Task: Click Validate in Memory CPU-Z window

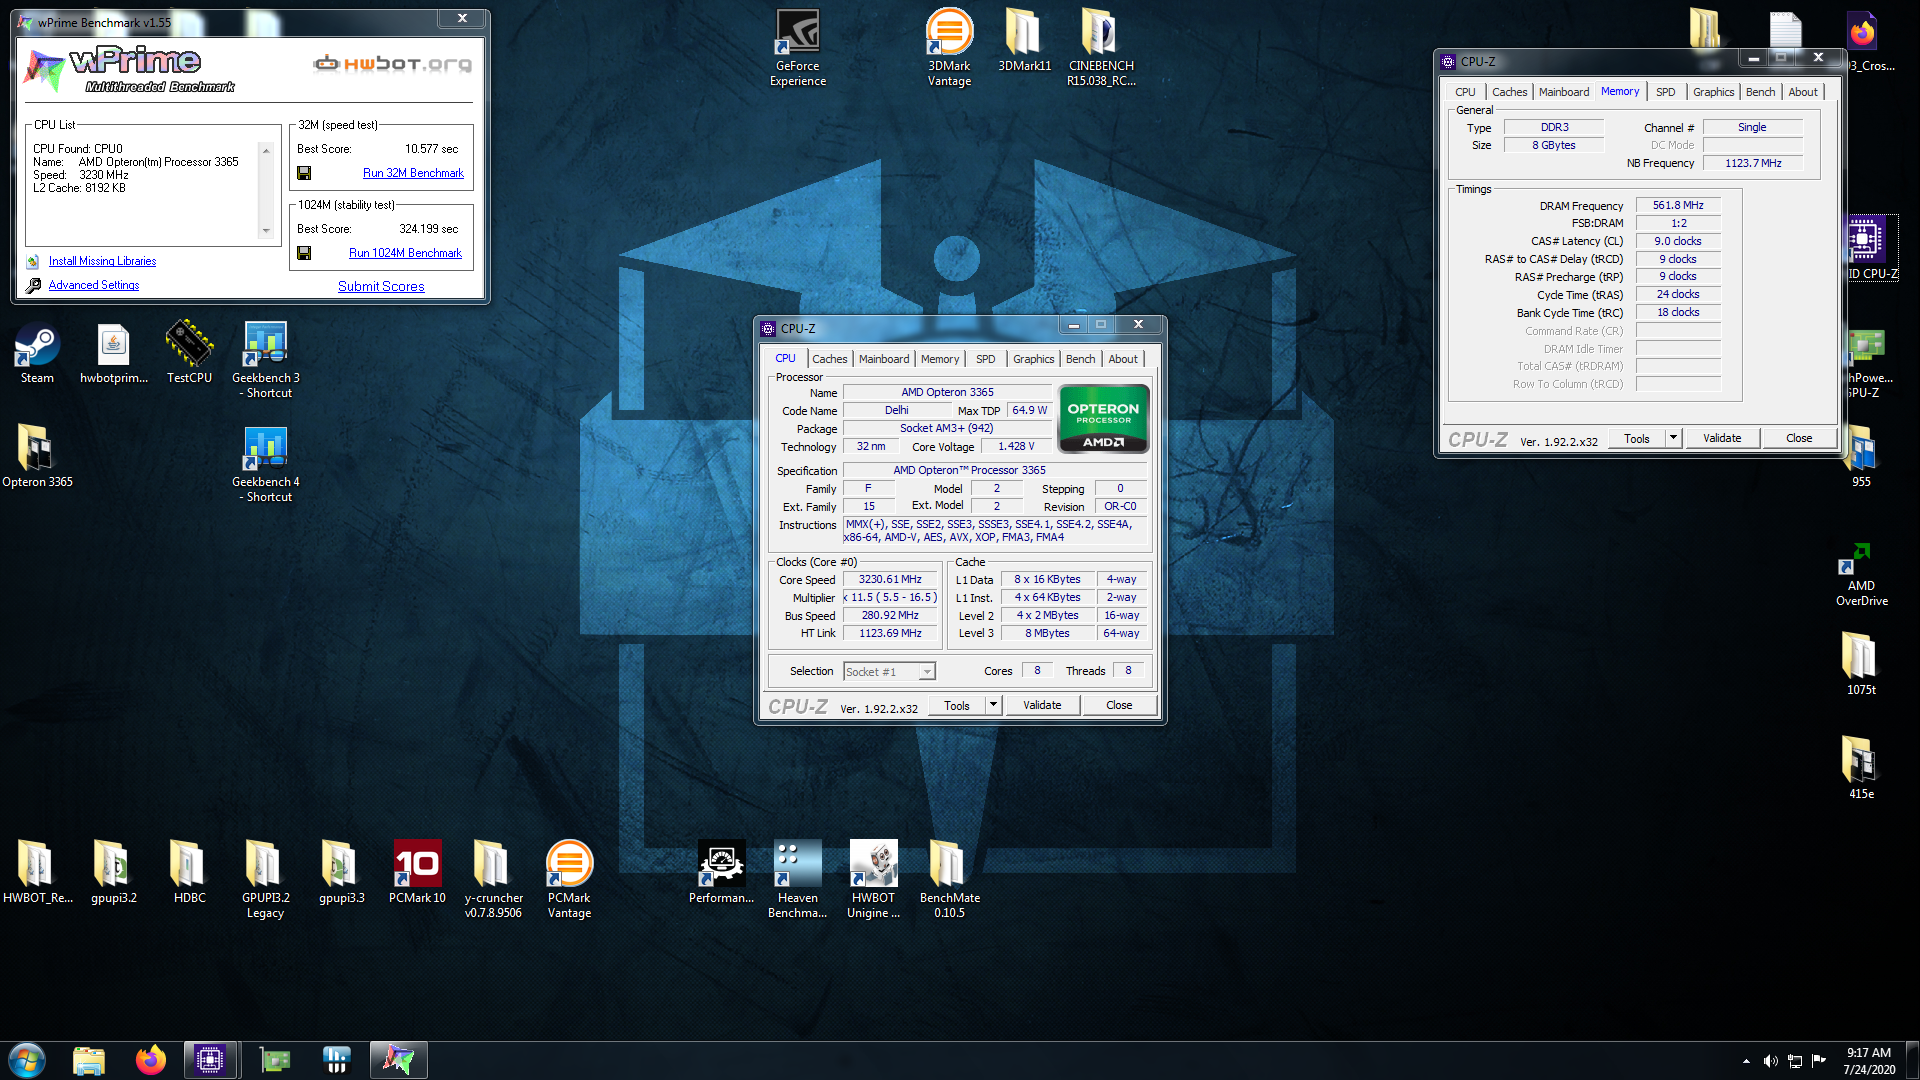Action: (x=1722, y=438)
